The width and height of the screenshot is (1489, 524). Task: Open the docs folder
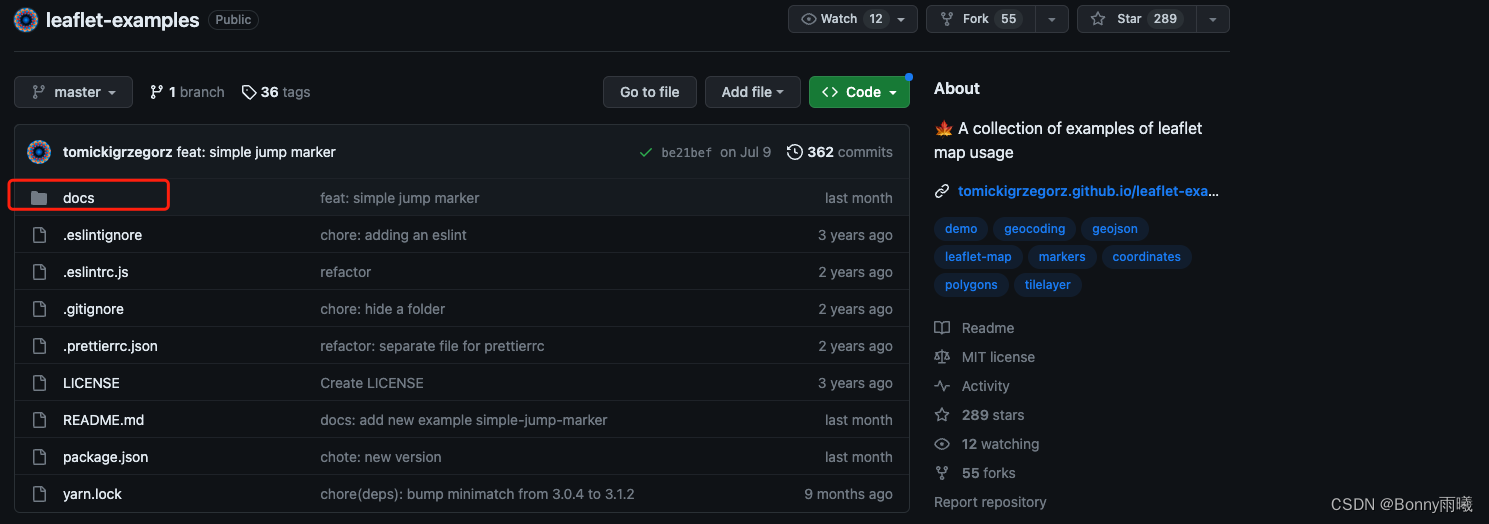[x=78, y=198]
